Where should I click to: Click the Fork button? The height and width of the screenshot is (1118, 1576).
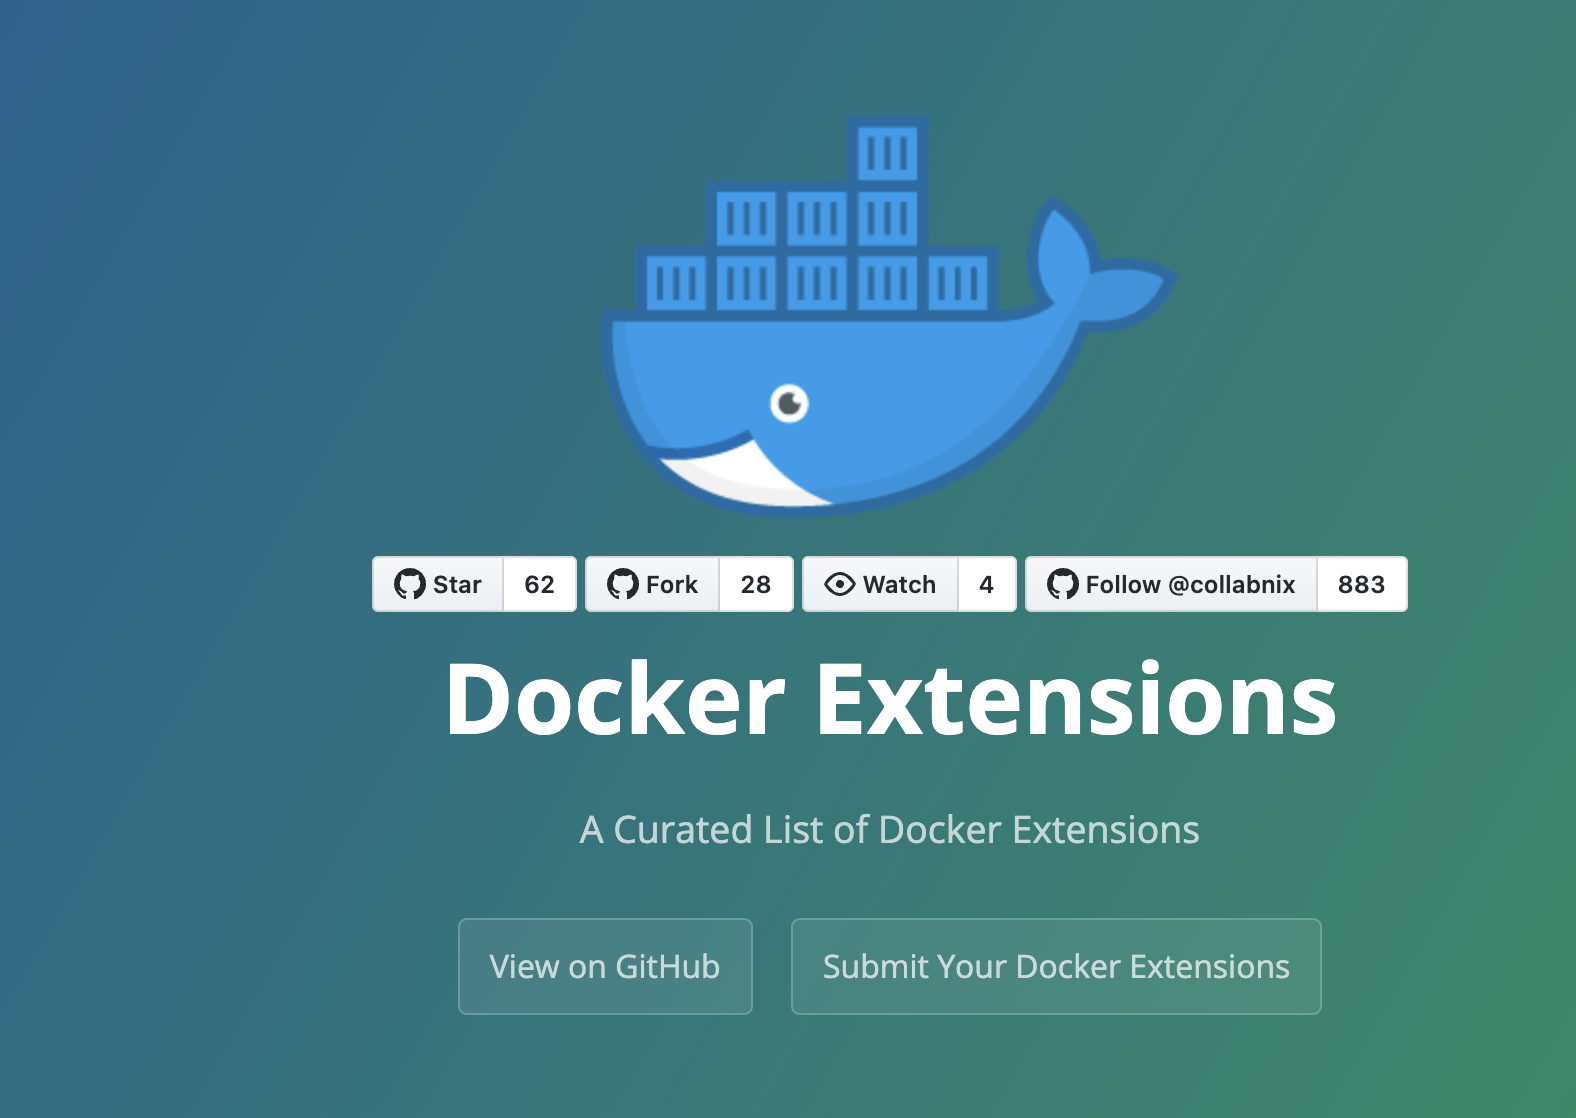click(x=652, y=584)
